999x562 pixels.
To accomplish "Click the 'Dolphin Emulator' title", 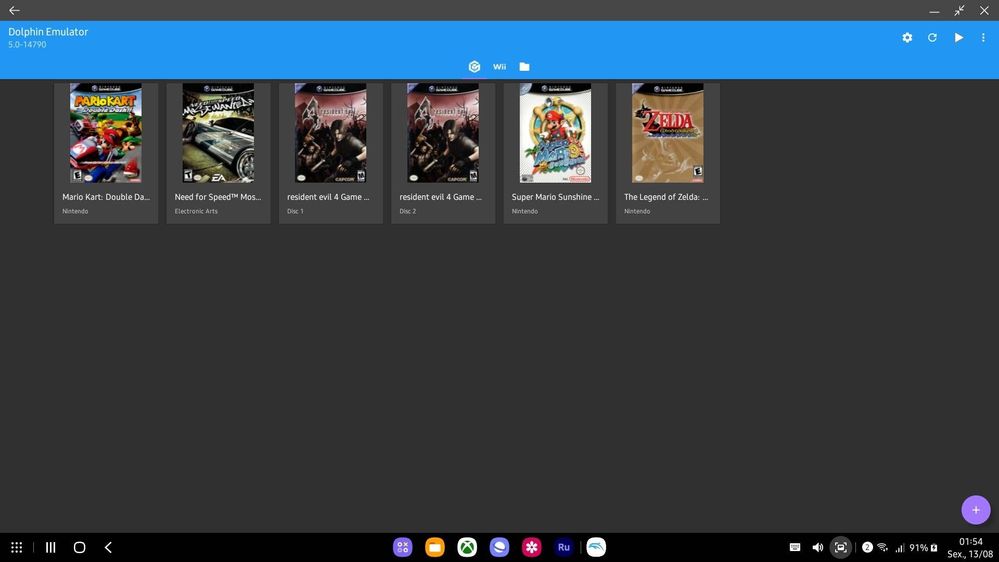I will click(x=48, y=32).
